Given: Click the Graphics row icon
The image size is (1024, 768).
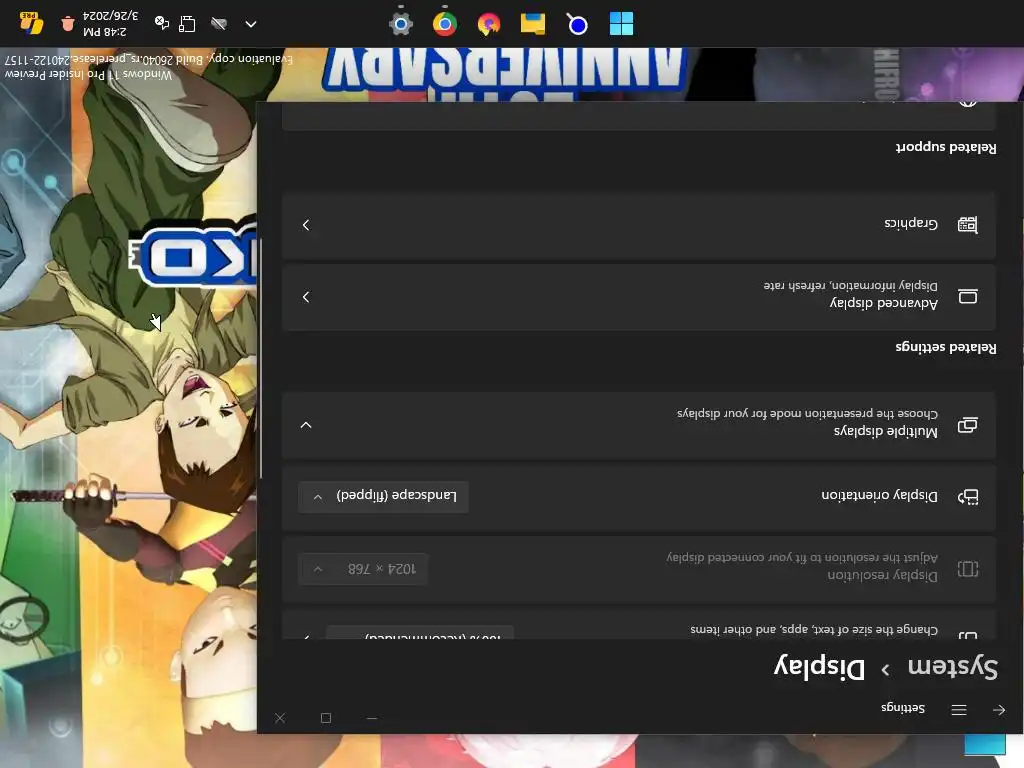Looking at the screenshot, I should (968, 225).
